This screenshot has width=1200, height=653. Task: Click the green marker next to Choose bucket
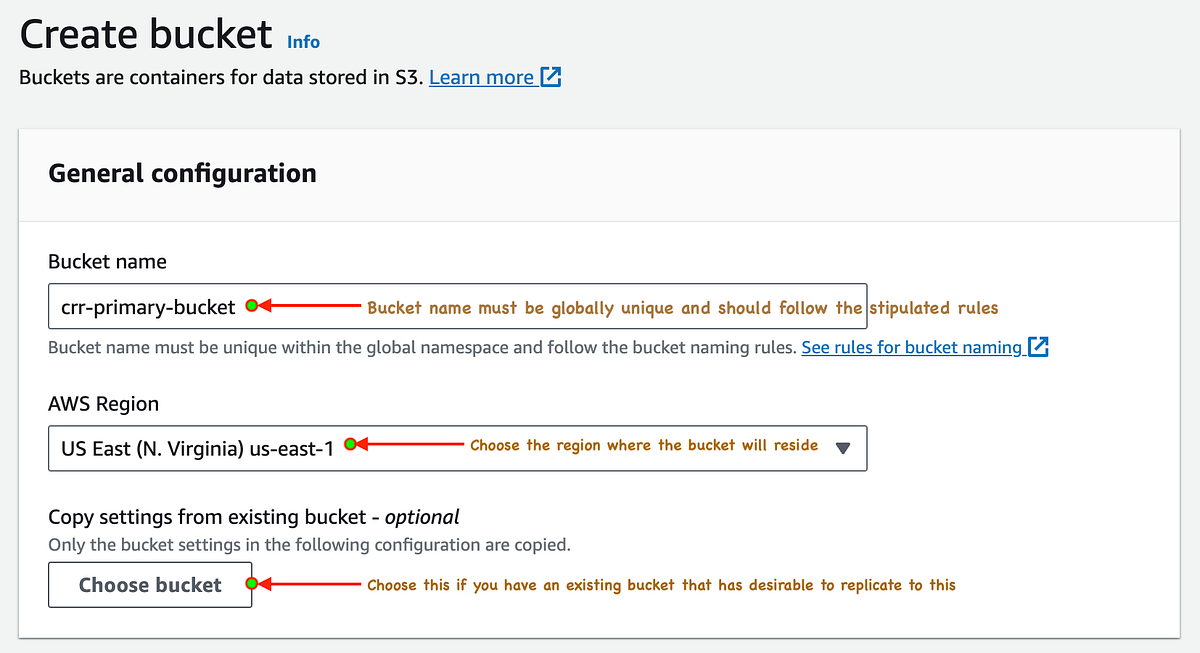click(251, 585)
